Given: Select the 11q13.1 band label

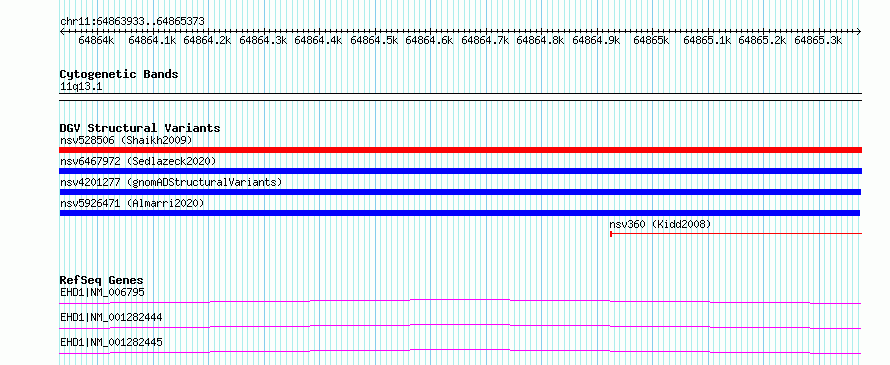Looking at the screenshot, I should [x=81, y=87].
